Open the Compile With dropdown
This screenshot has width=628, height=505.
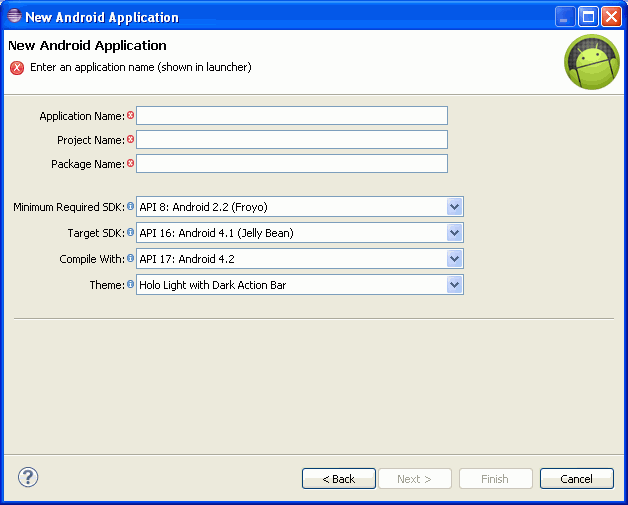pos(454,259)
